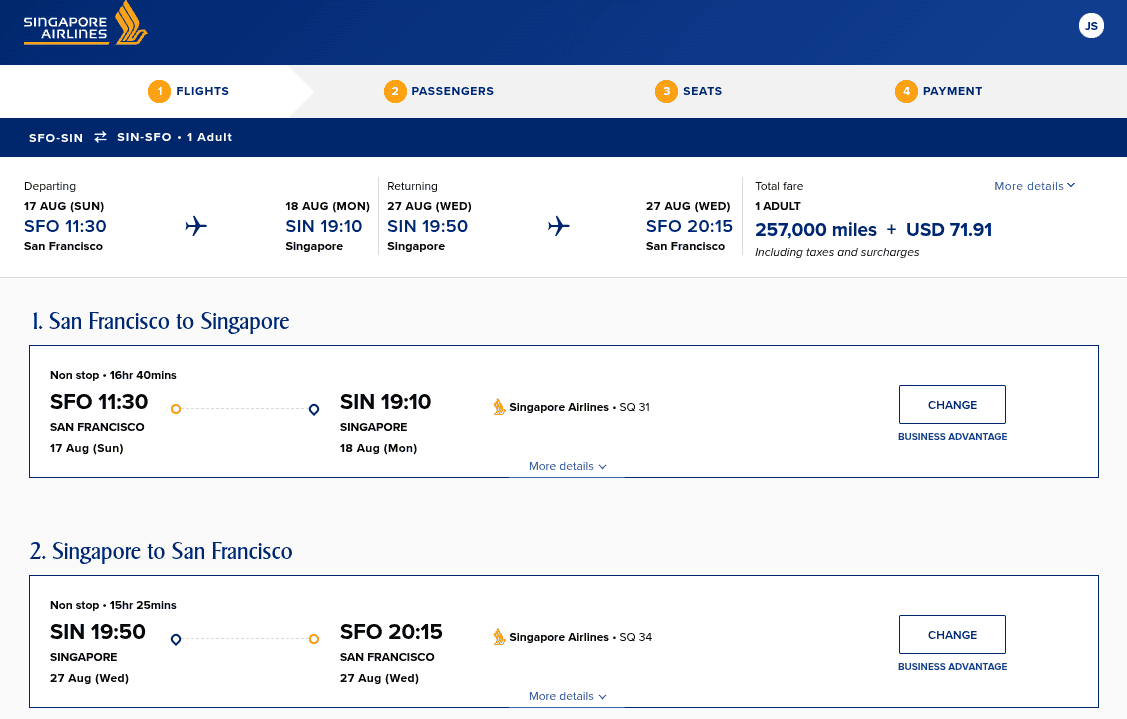Click the swap arrows icon between SFO-SIN and SIN-SFO
This screenshot has width=1127, height=719.
(101, 137)
